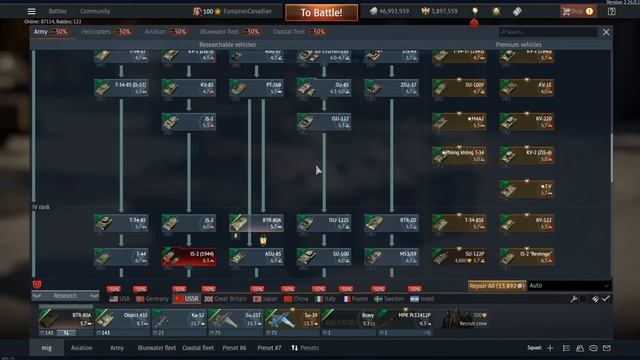The image size is (640, 360).
Task: Select the Germany nation
Action: pos(152,299)
